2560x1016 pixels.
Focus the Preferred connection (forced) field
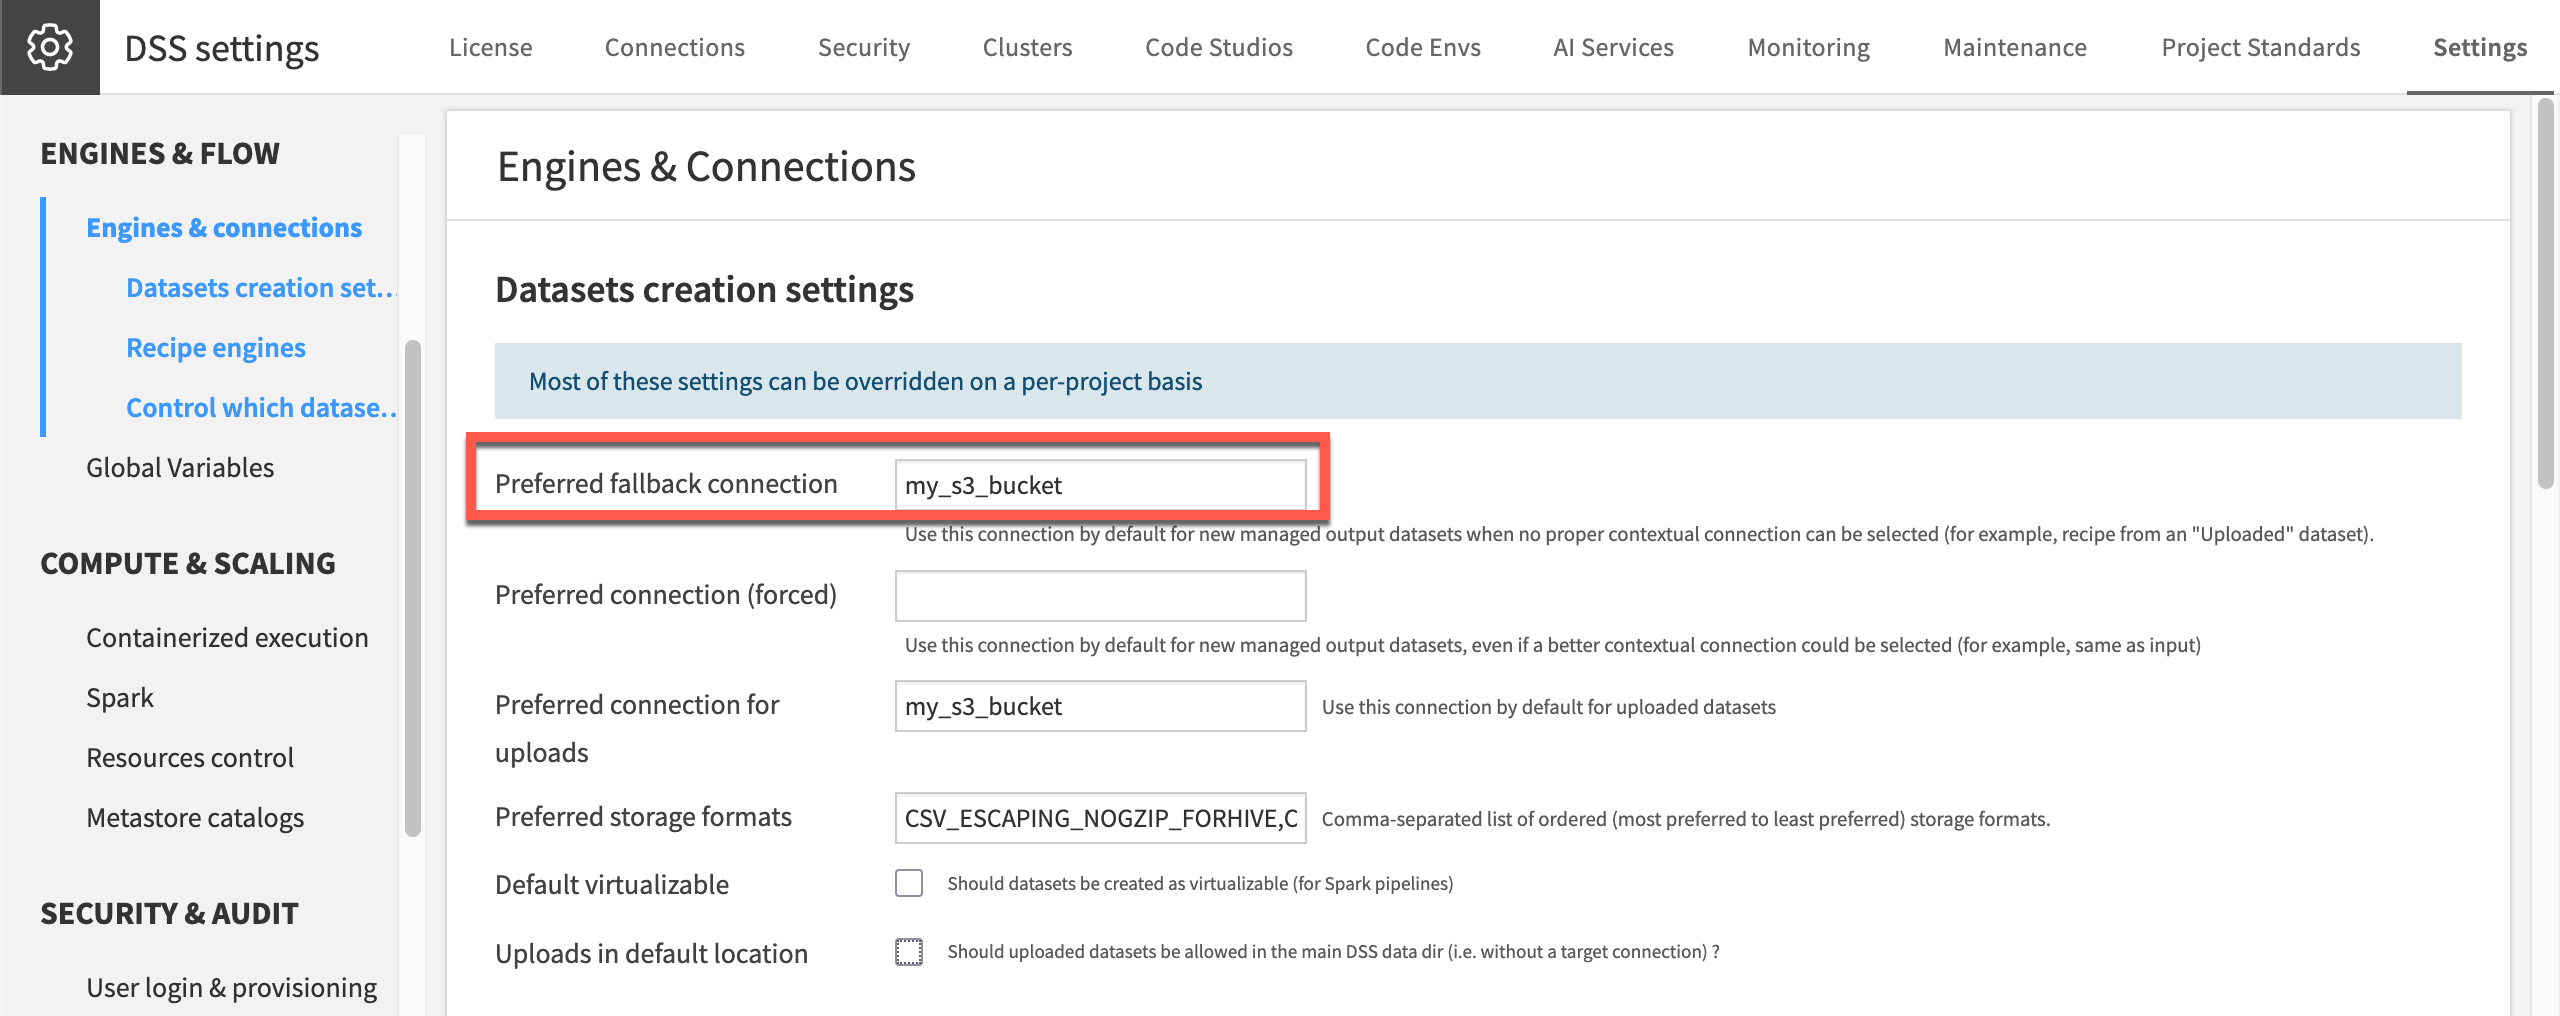click(1100, 596)
